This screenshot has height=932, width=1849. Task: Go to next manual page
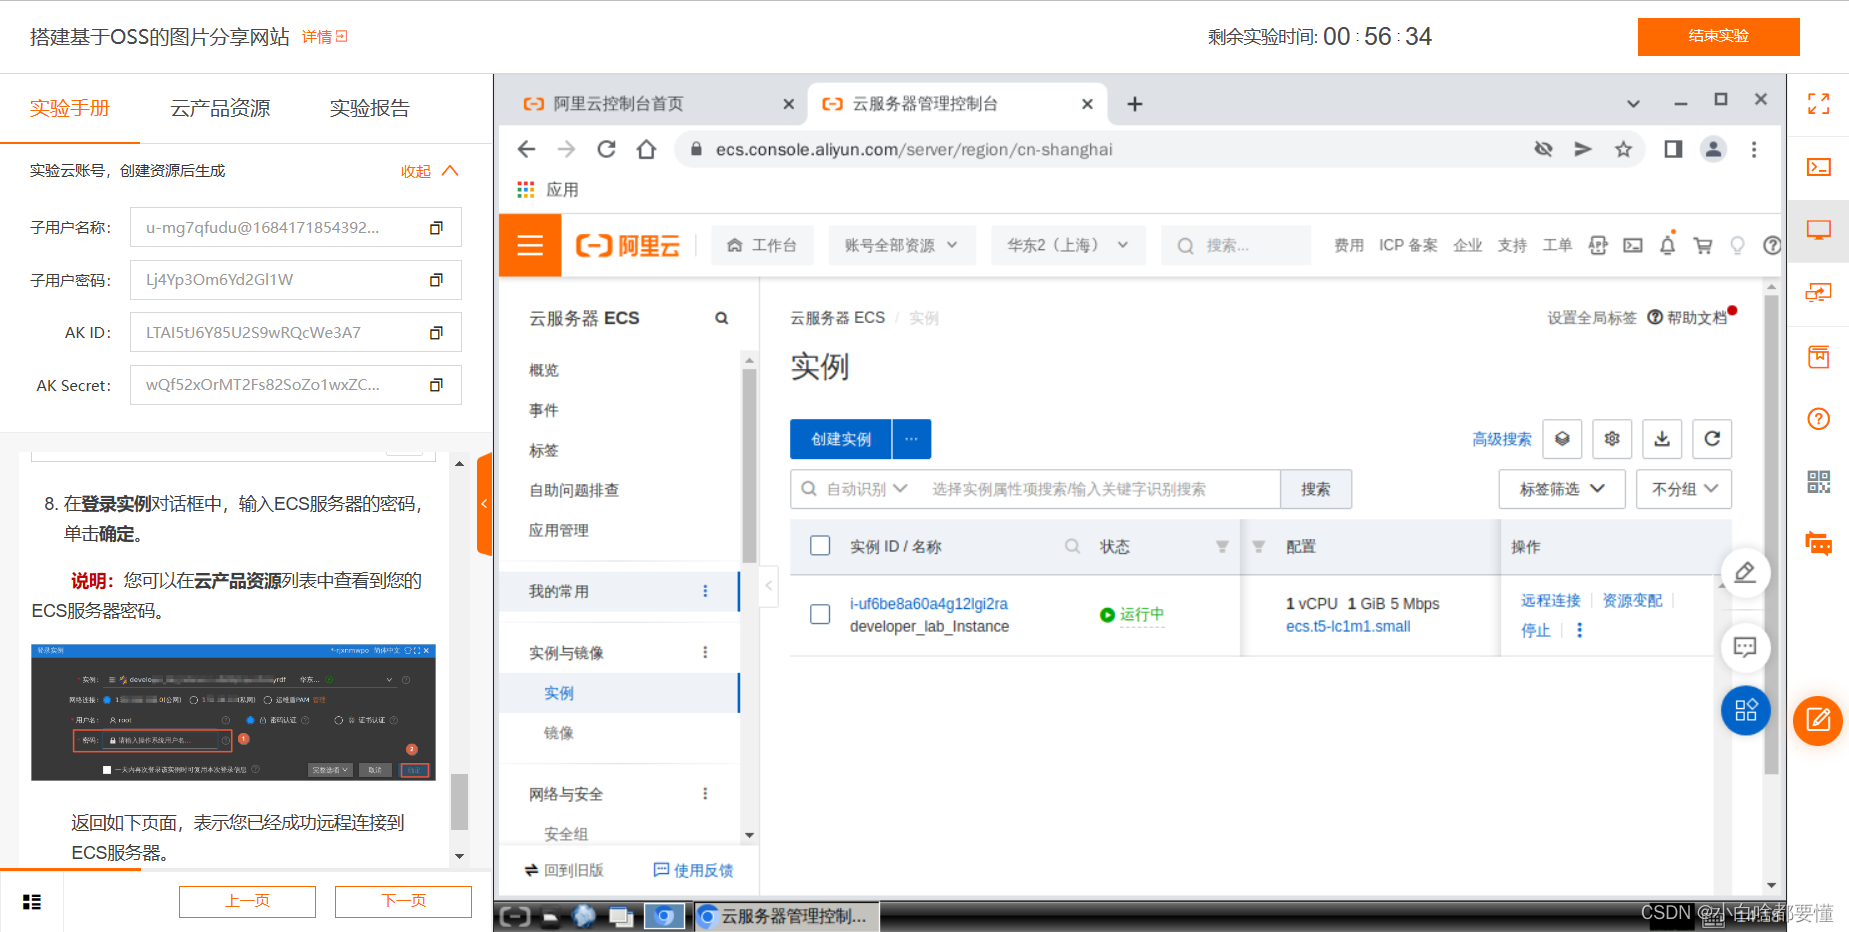[403, 901]
